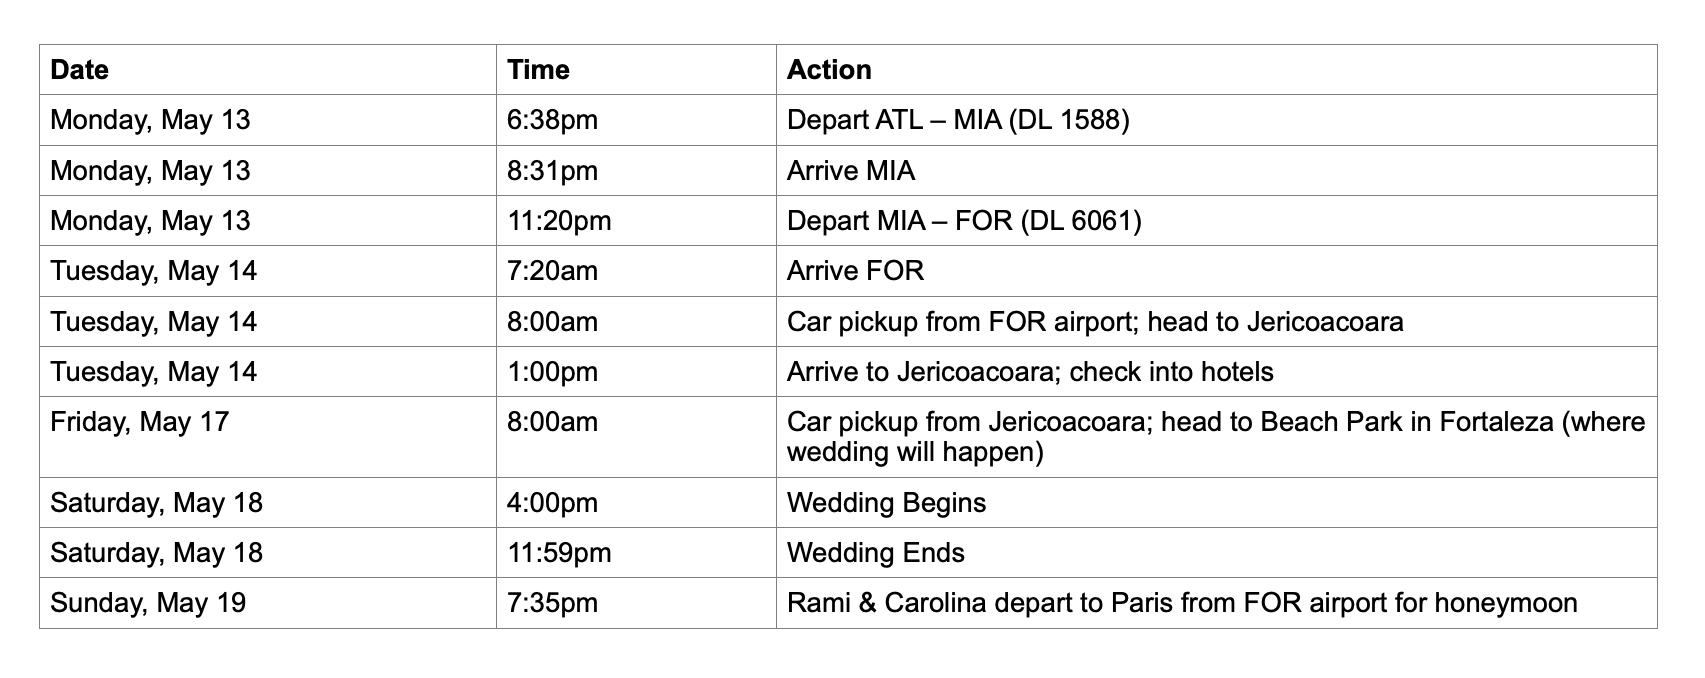The width and height of the screenshot is (1705, 678).
Task: Click the car pickup from FOR airport cell
Action: (x=1216, y=321)
